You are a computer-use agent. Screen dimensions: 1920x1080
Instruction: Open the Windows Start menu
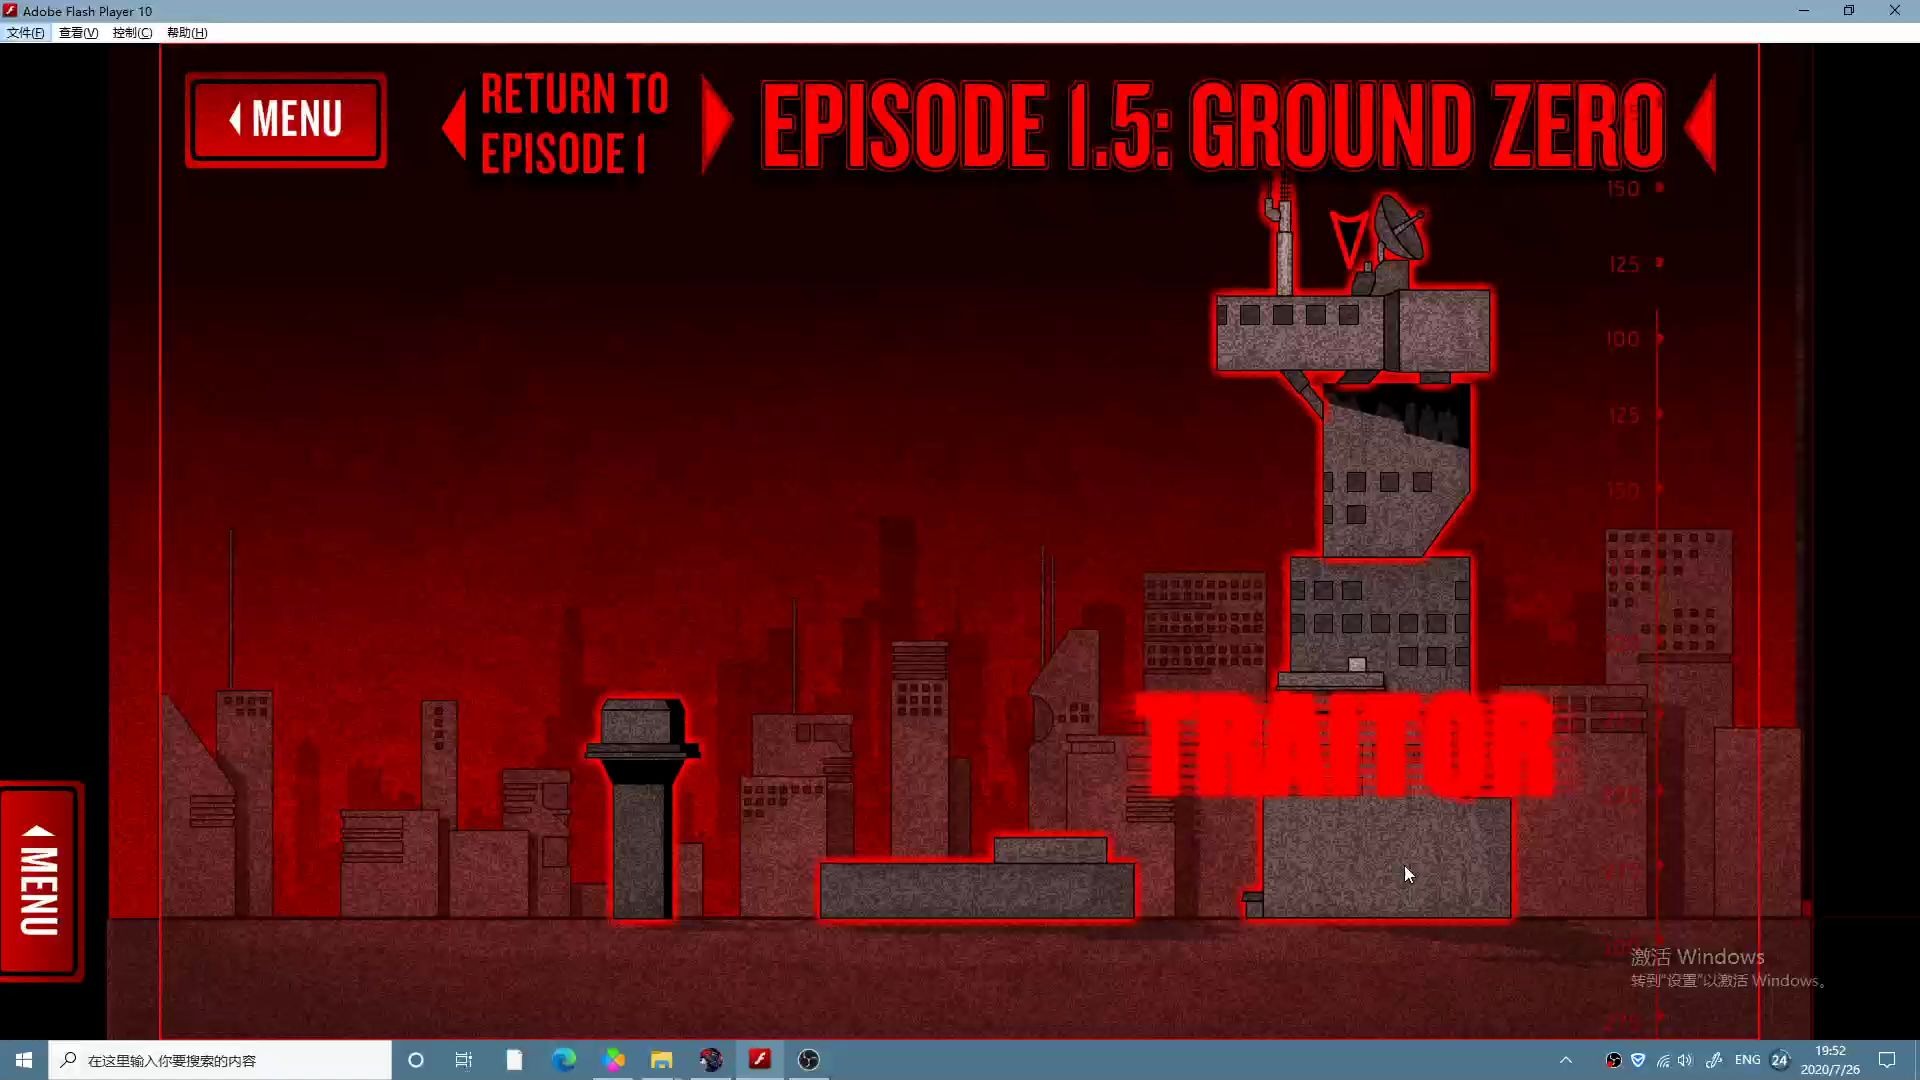tap(24, 1060)
